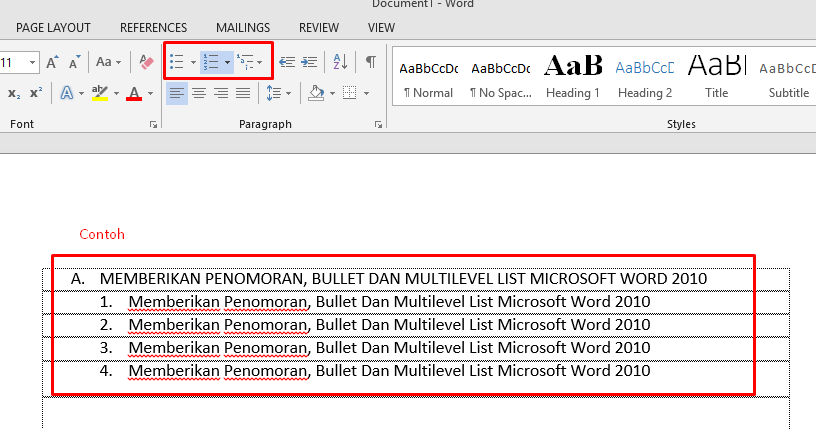Click the Shrink Font icon
Viewport: 816px width, 429px height.
74,62
